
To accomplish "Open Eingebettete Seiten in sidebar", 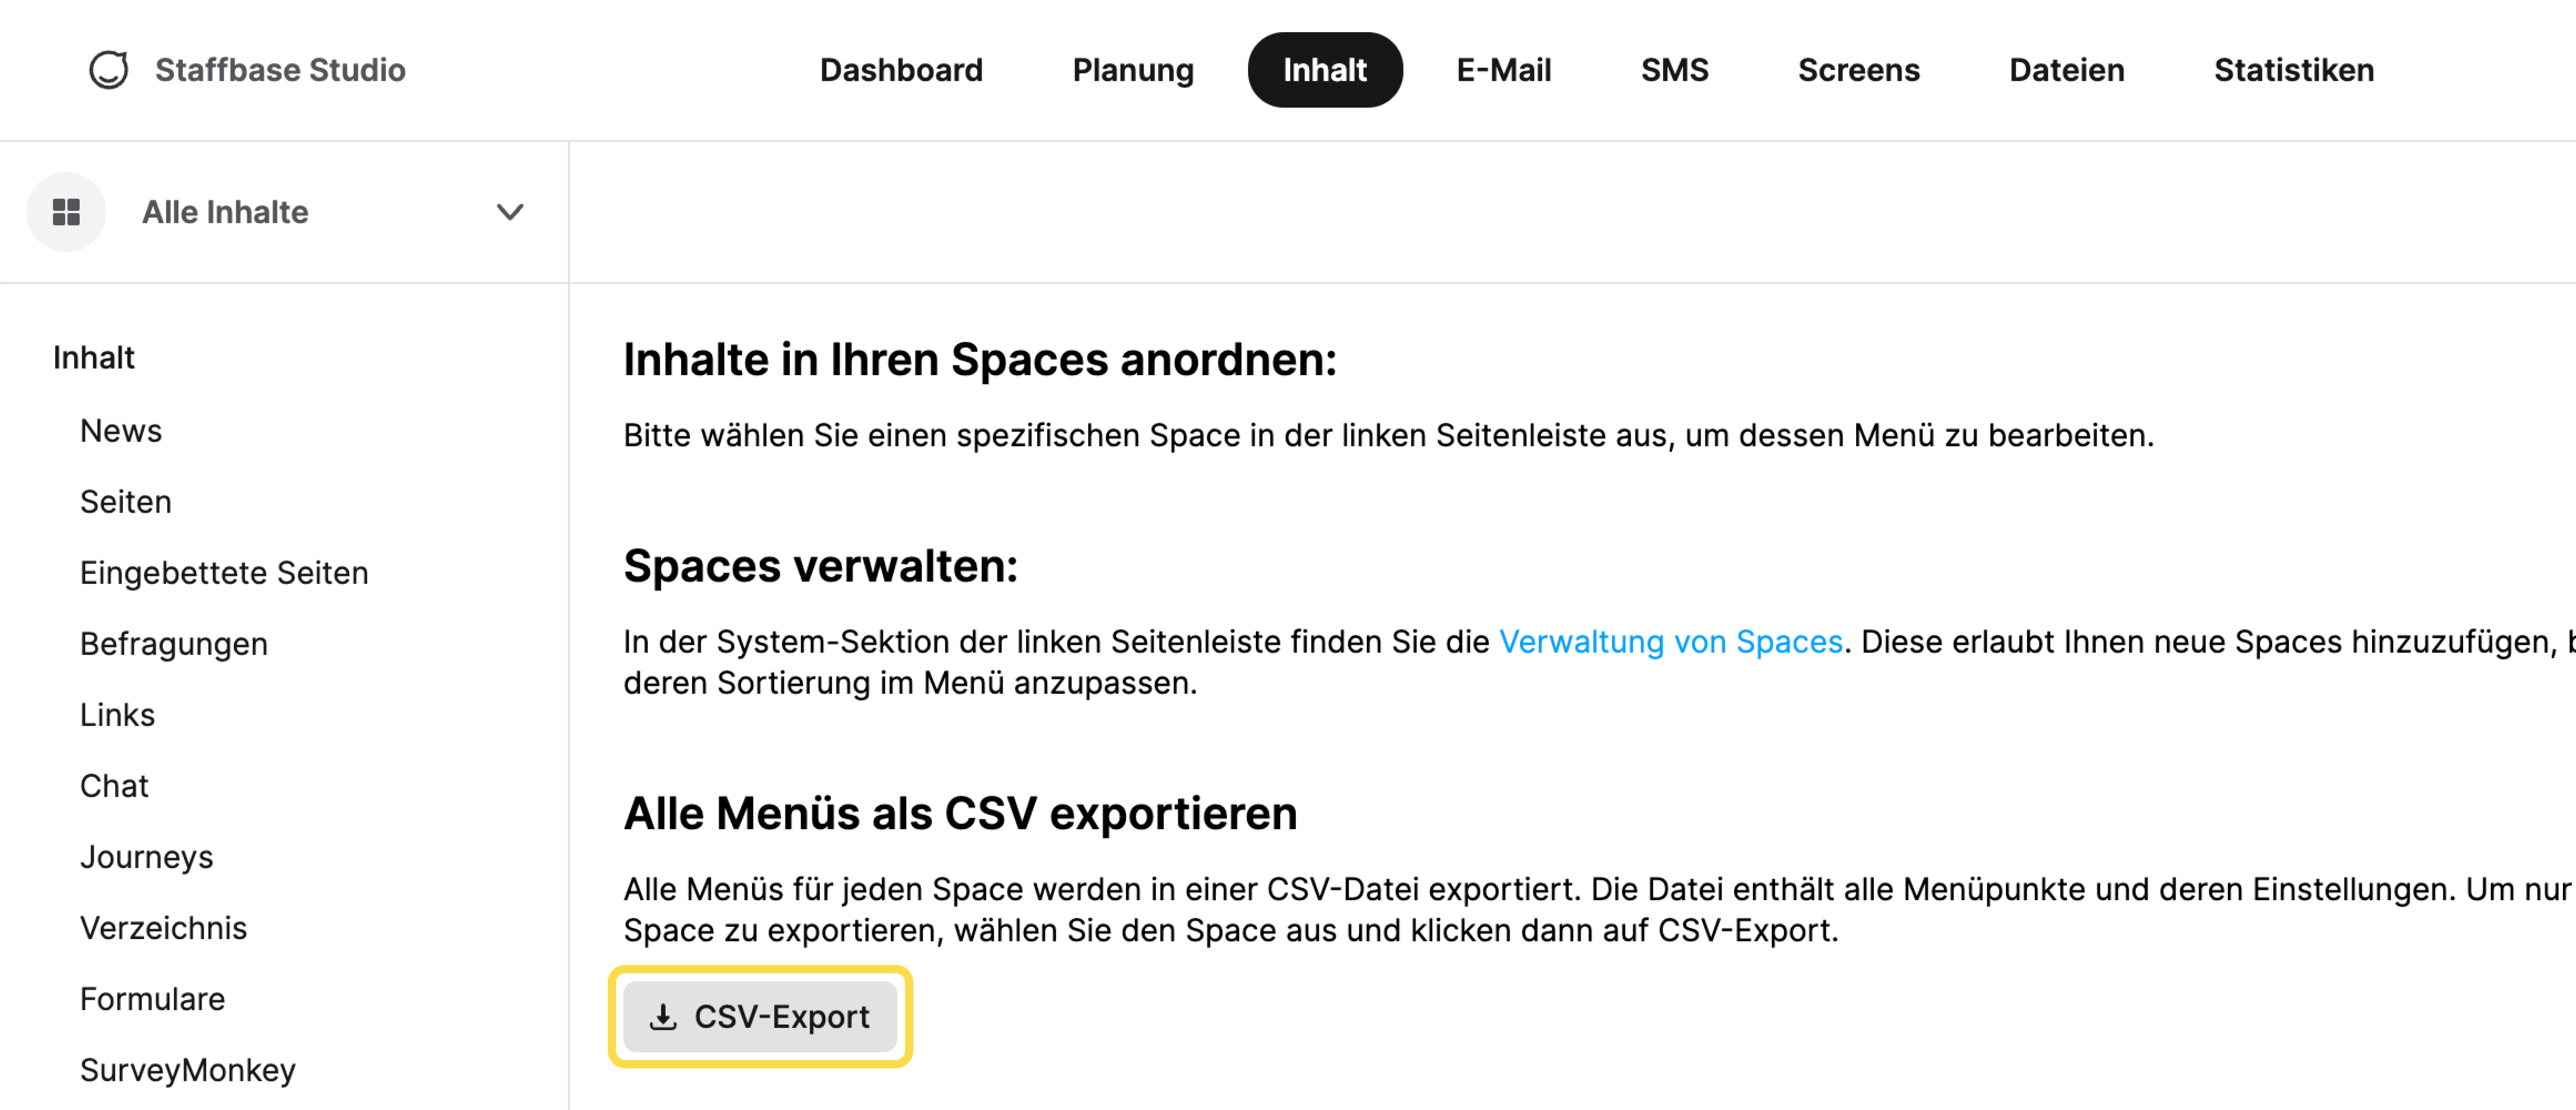I will (224, 573).
